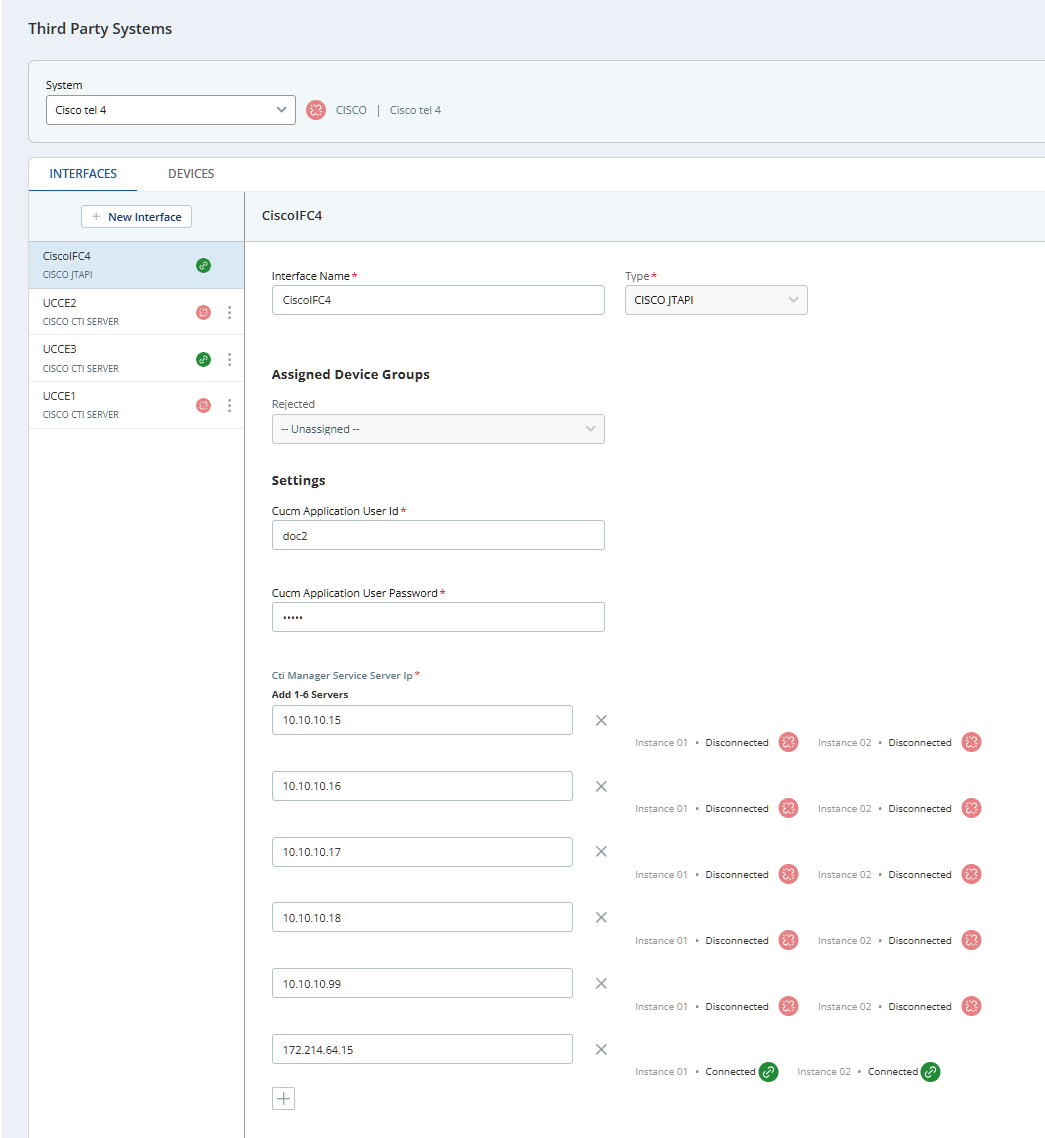This screenshot has width=1045, height=1138.
Task: Remove server 10.10.10.18 with the X icon
Action: pyautogui.click(x=601, y=917)
